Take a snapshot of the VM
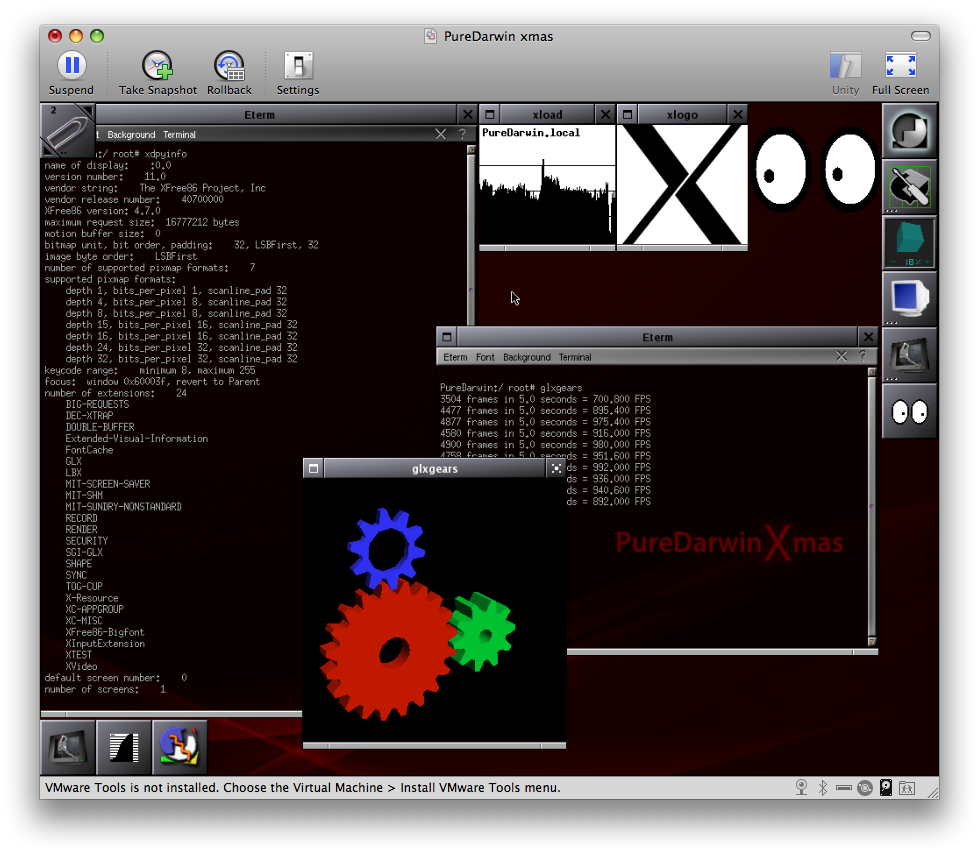 (157, 67)
